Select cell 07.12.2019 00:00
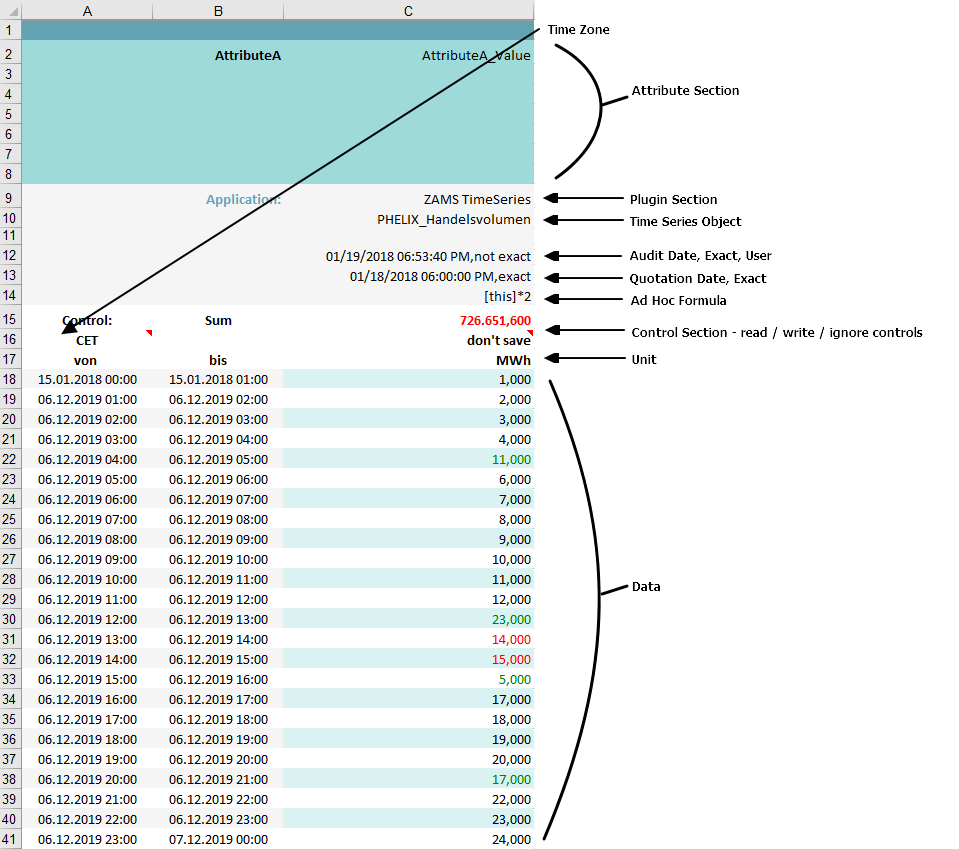Image resolution: width=959 pixels, height=849 pixels. tap(218, 839)
